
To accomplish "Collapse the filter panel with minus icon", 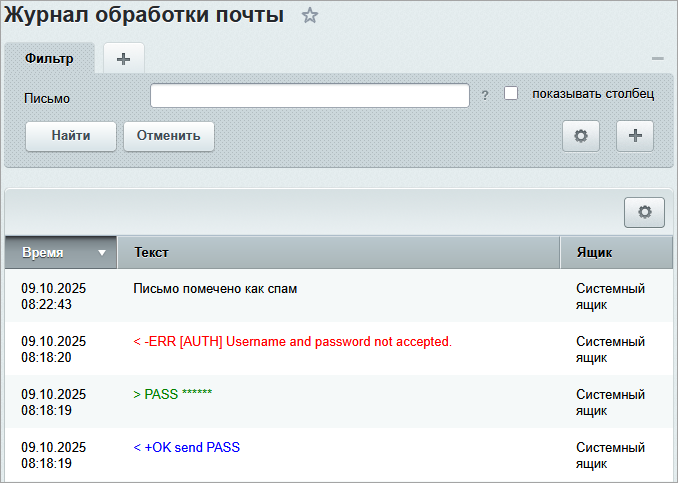I will pyautogui.click(x=657, y=59).
